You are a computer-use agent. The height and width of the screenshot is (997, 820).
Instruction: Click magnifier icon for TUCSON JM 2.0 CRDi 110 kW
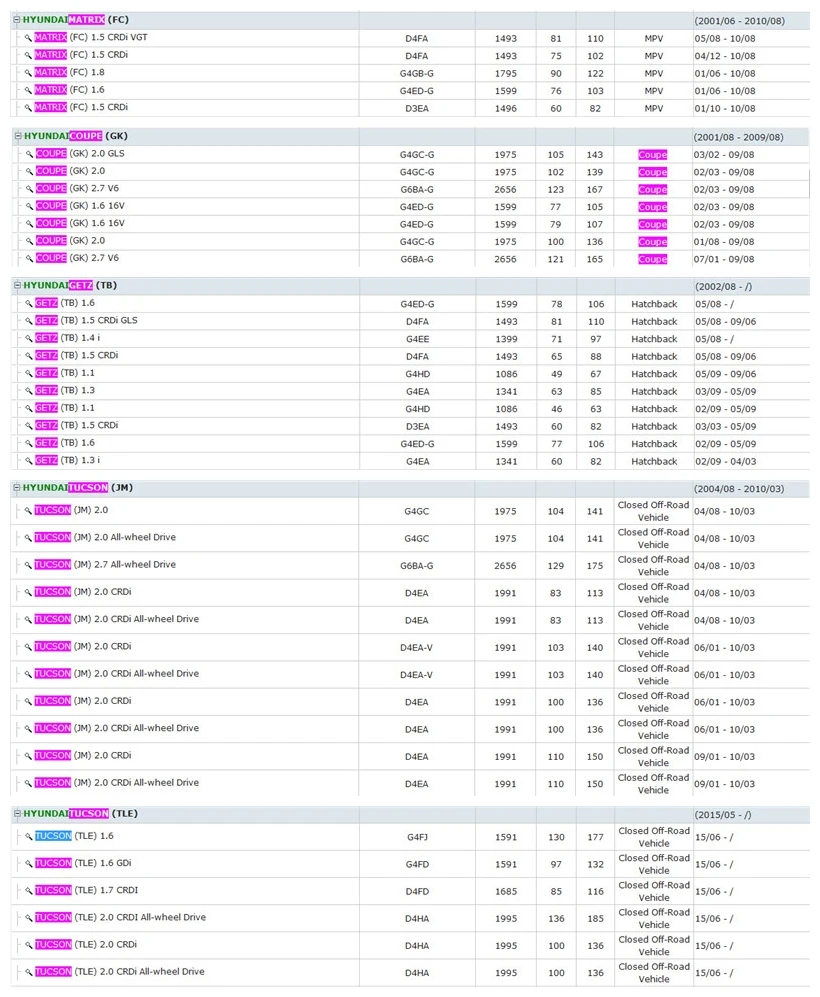(x=28, y=756)
